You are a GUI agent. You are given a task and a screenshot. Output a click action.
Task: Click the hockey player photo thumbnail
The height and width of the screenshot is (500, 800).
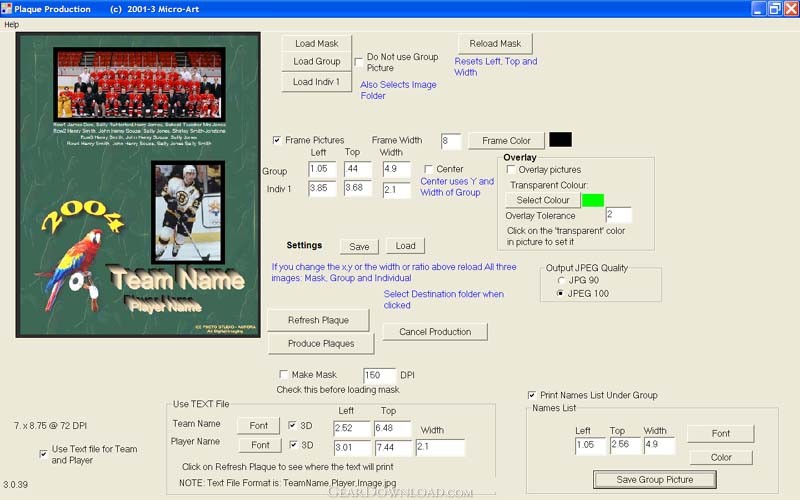pos(187,212)
